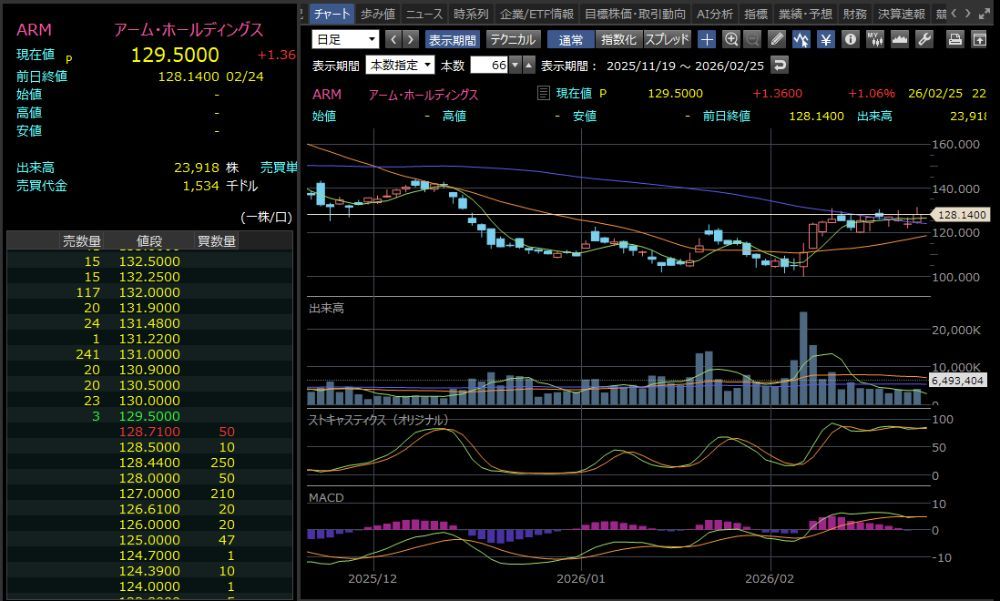Image resolution: width=1000 pixels, height=601 pixels.
Task: Click the 値段 column header
Action: pos(149,241)
